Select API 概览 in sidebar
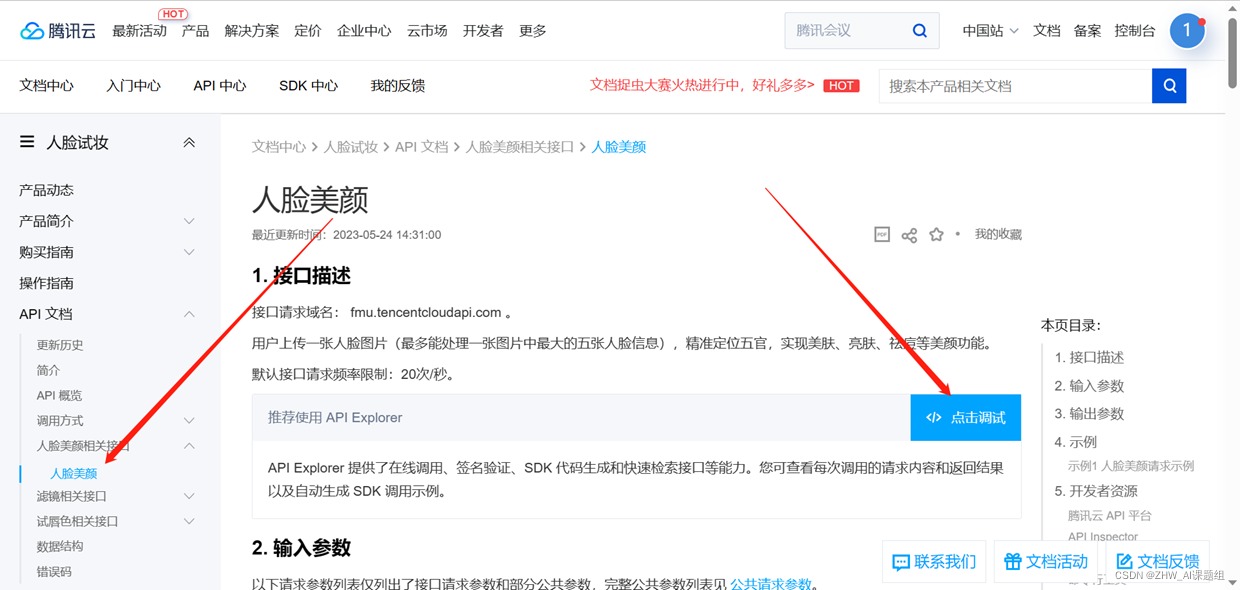Screen dimensions: 1240x590 (x=59, y=396)
